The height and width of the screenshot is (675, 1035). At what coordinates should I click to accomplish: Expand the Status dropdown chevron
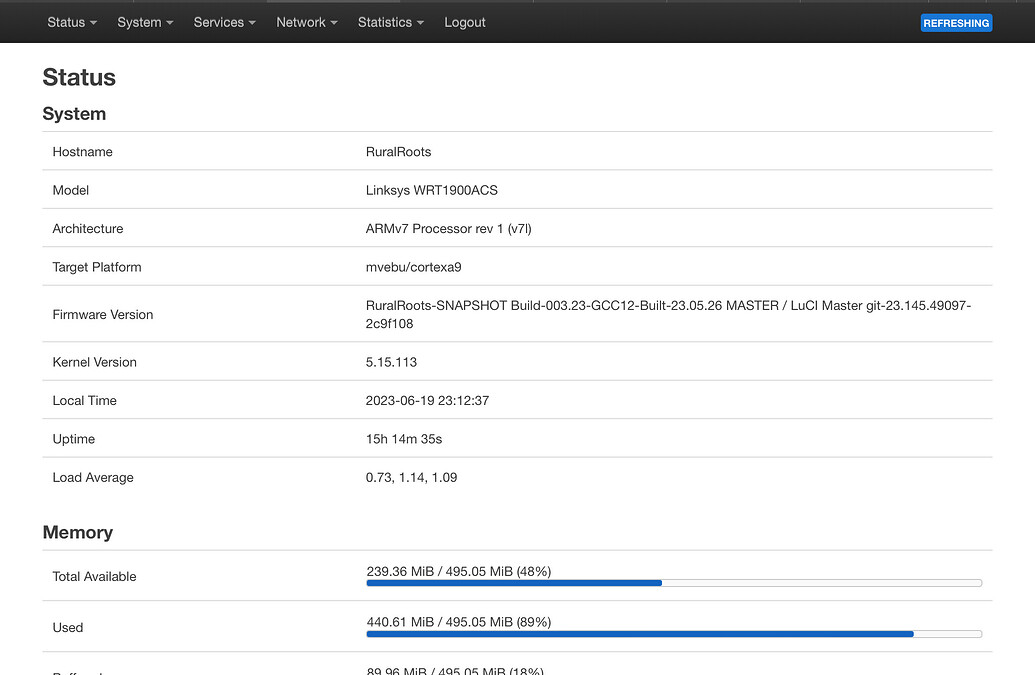click(x=94, y=22)
